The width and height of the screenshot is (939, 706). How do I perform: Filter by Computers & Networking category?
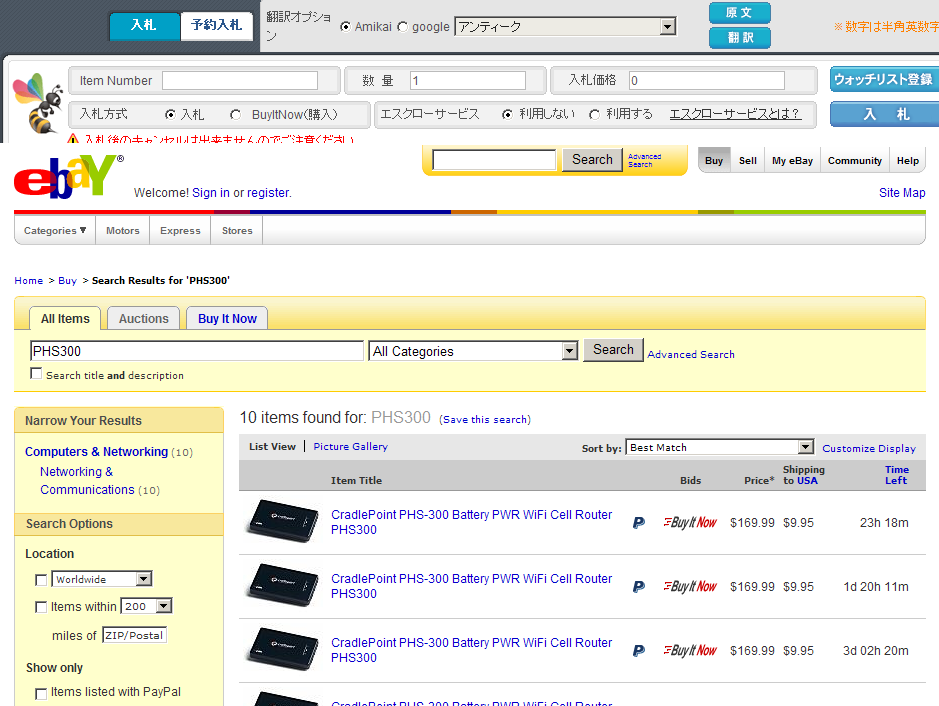pos(96,452)
